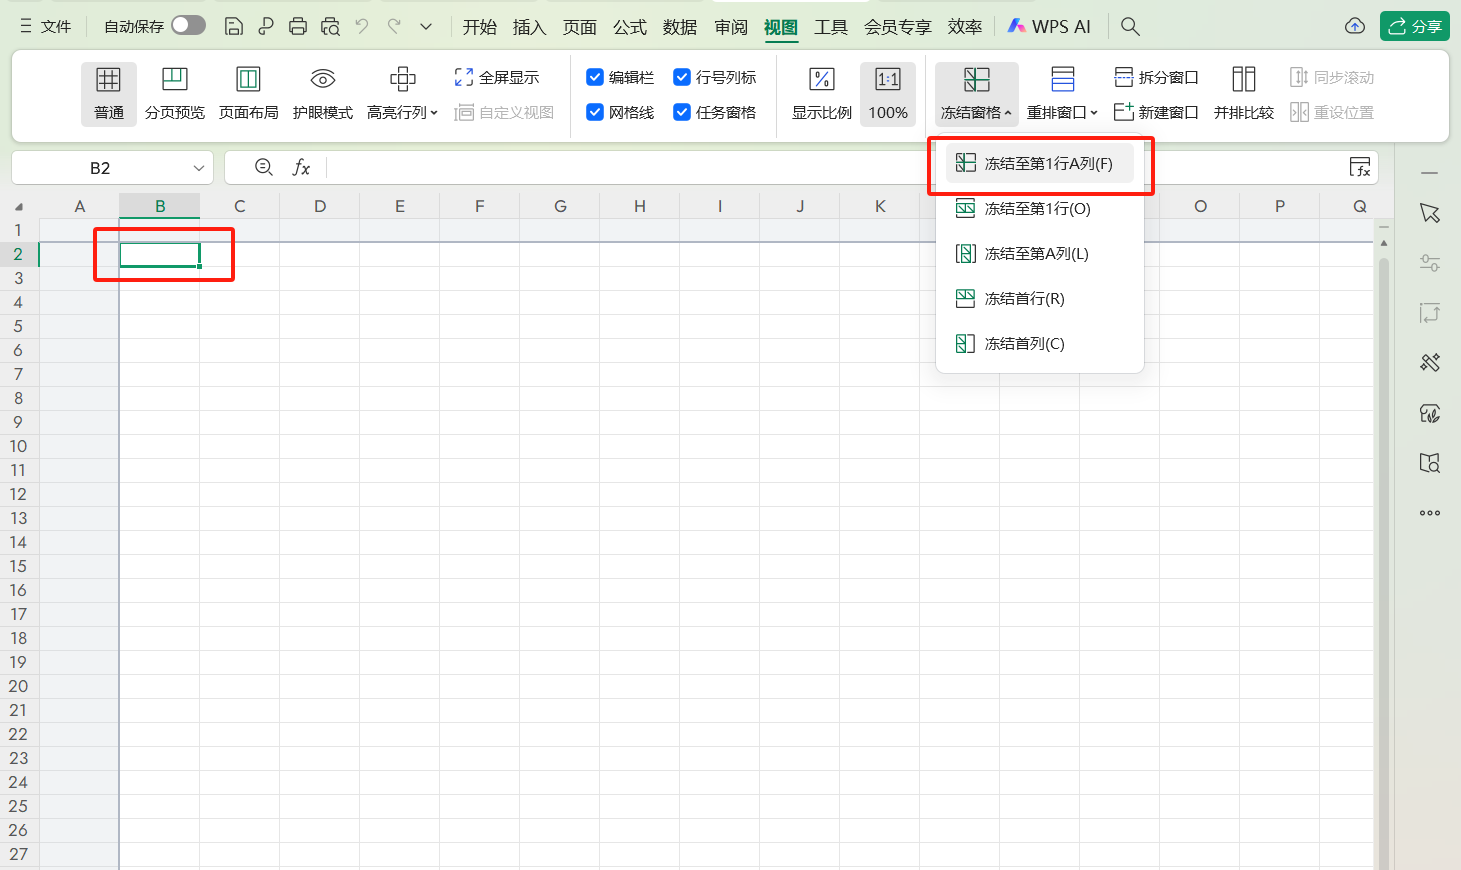Click the cloud sync icon

(1355, 26)
